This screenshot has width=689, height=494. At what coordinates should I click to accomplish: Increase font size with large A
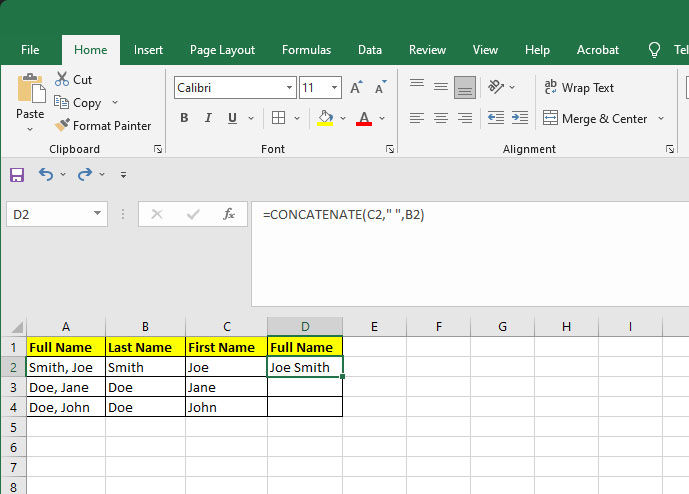pyautogui.click(x=356, y=87)
